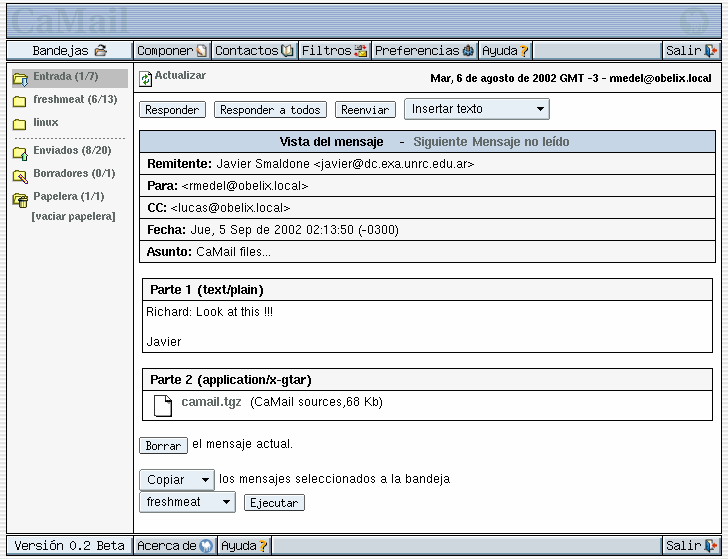
Task: Click the Salir exit icon in top bar
Action: pos(710,50)
